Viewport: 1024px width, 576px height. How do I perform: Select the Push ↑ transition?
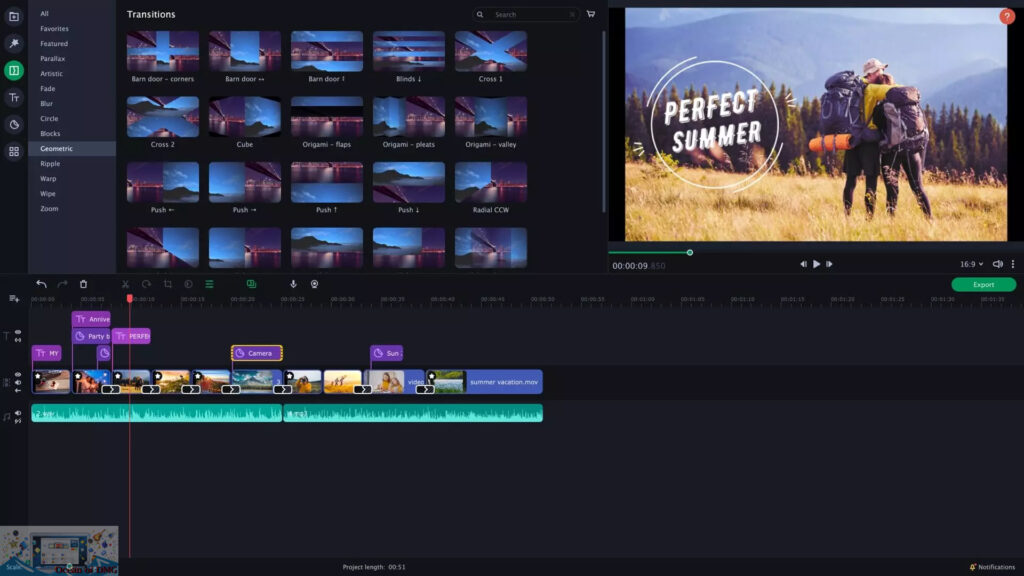(x=327, y=182)
